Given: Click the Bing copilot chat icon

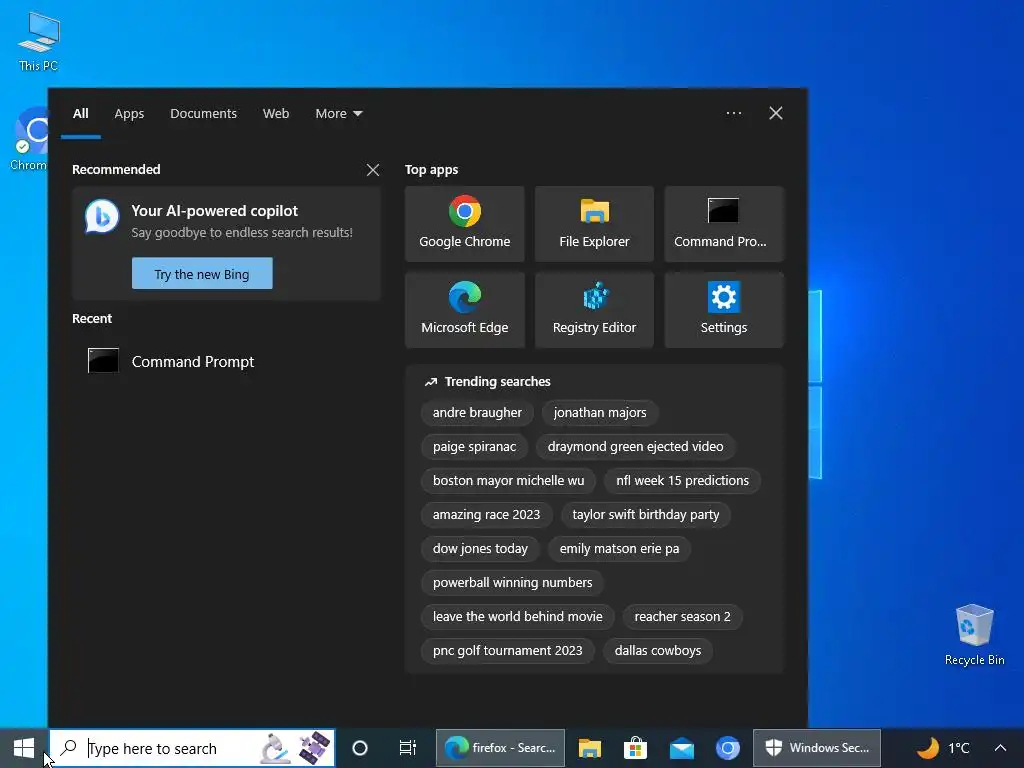Looking at the screenshot, I should coord(102,217).
